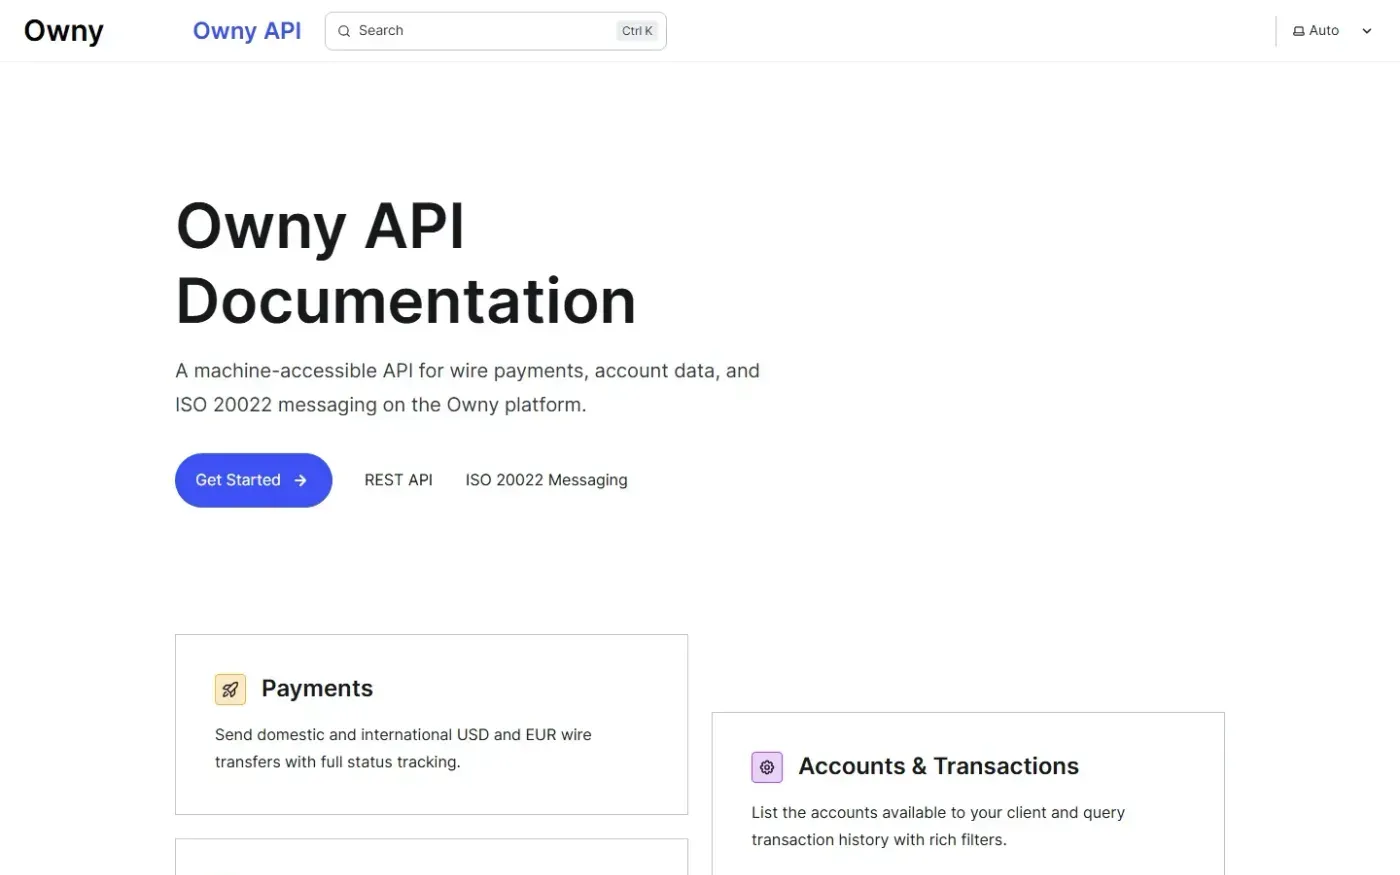
Task: Open the Accounts & Transactions card heading
Action: click(938, 766)
